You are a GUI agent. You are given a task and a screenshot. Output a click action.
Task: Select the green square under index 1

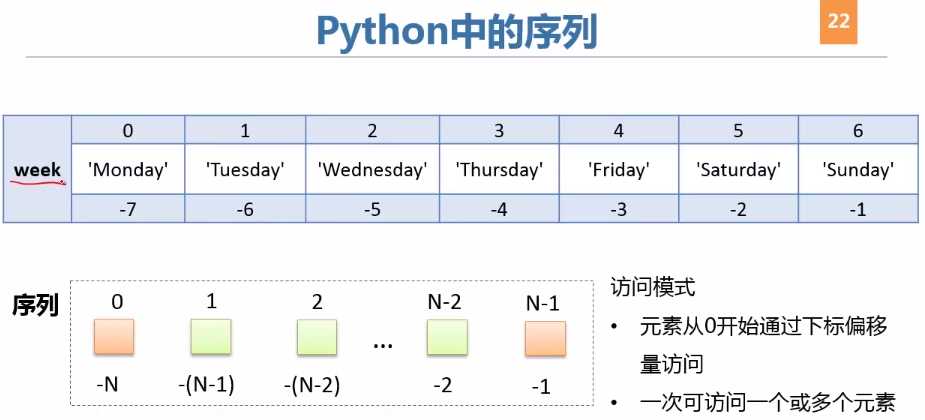click(x=210, y=338)
